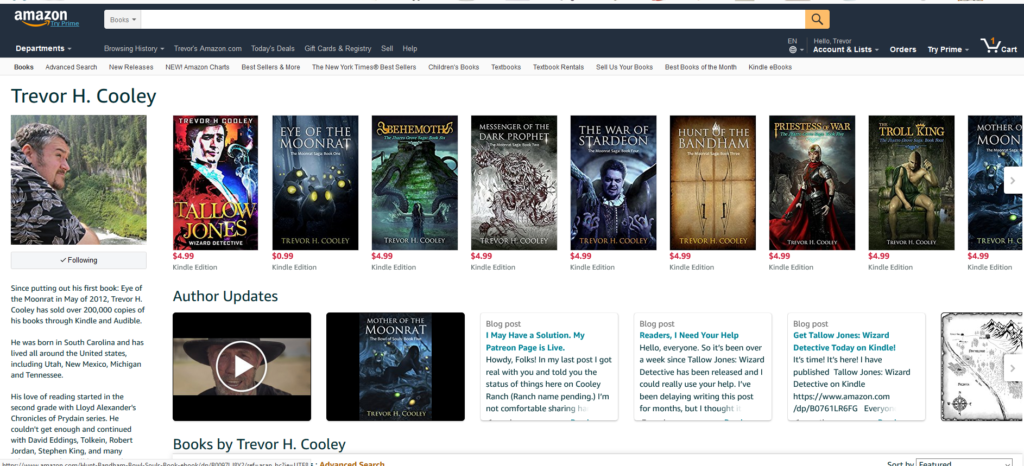Expand the Departments menu
The height and width of the screenshot is (466, 1024).
click(x=44, y=48)
